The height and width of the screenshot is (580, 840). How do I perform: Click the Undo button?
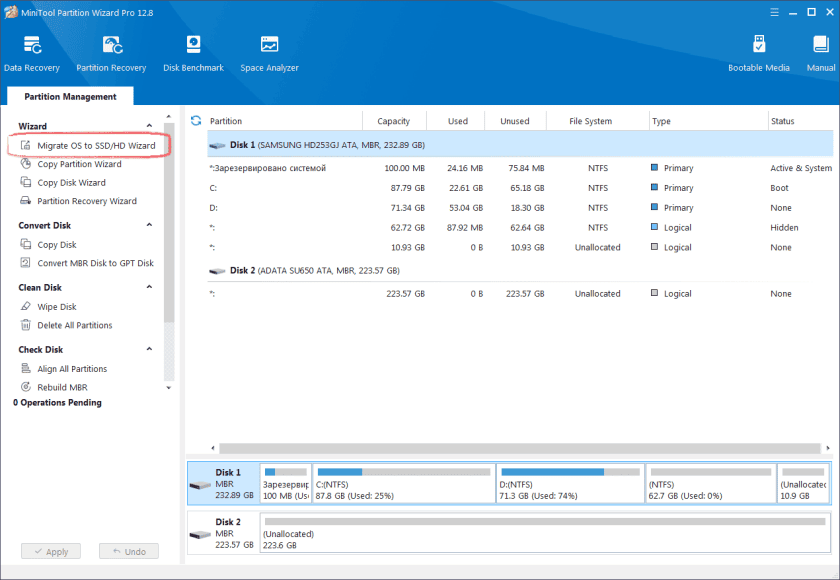point(128,551)
